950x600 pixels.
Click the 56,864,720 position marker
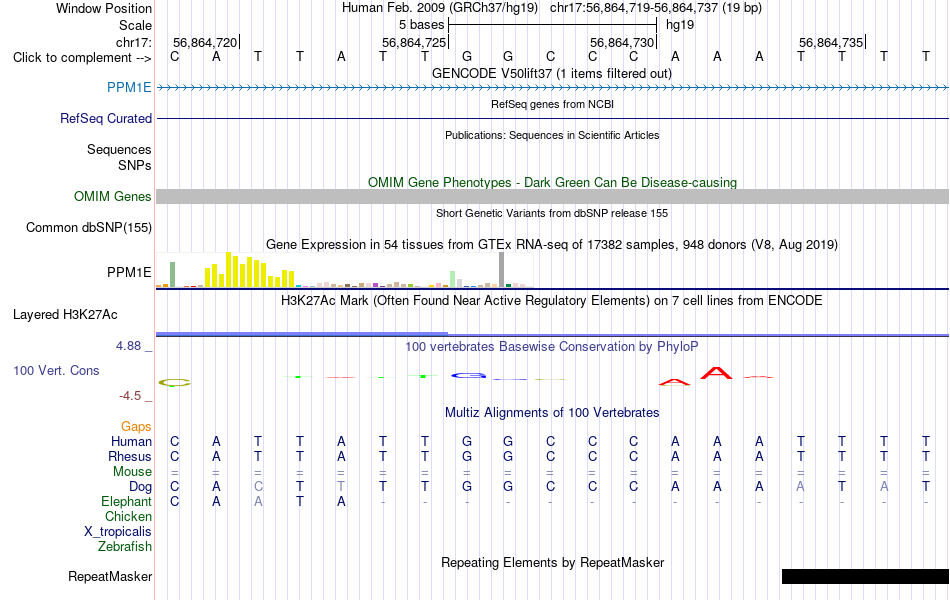pyautogui.click(x=206, y=42)
